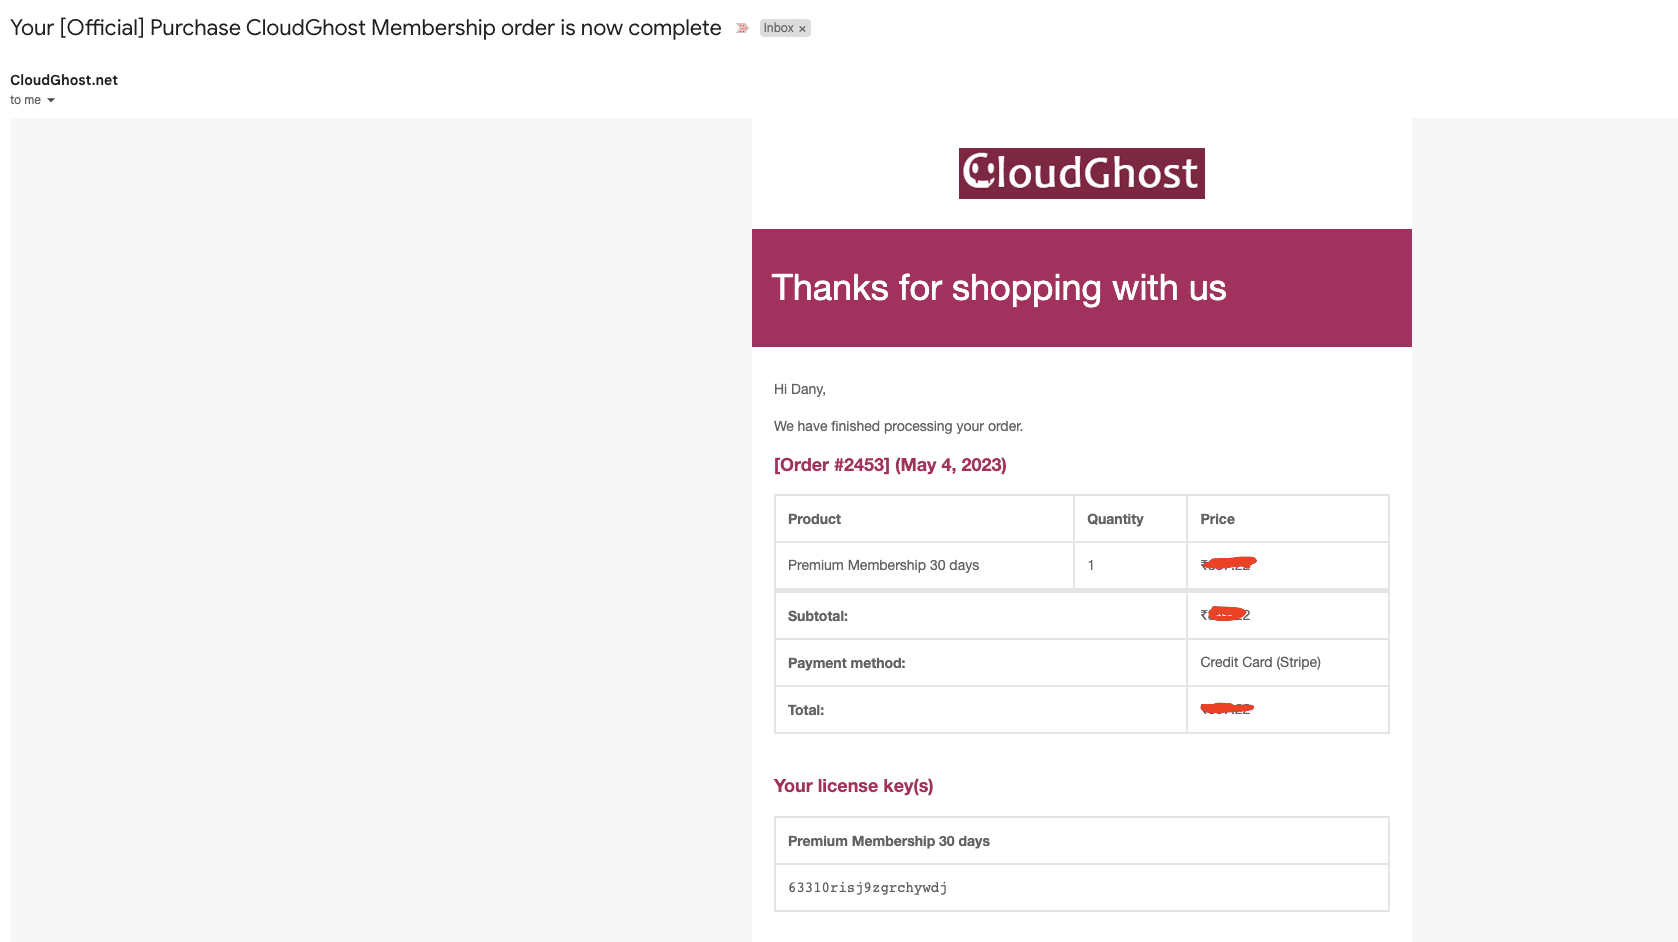
Task: Click the importance marker beside the subject
Action: [742, 28]
